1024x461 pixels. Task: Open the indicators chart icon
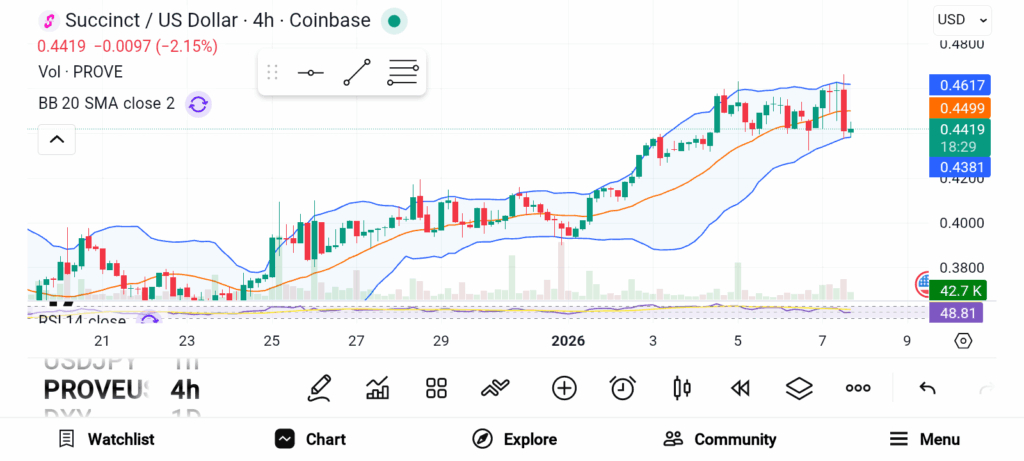pyautogui.click(x=378, y=388)
